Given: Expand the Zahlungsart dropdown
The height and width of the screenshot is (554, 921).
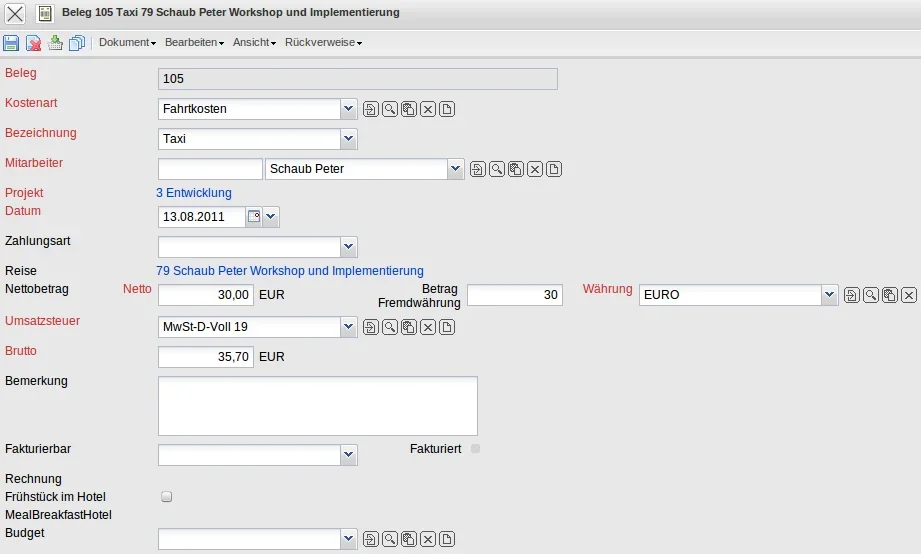Looking at the screenshot, I should coord(348,247).
